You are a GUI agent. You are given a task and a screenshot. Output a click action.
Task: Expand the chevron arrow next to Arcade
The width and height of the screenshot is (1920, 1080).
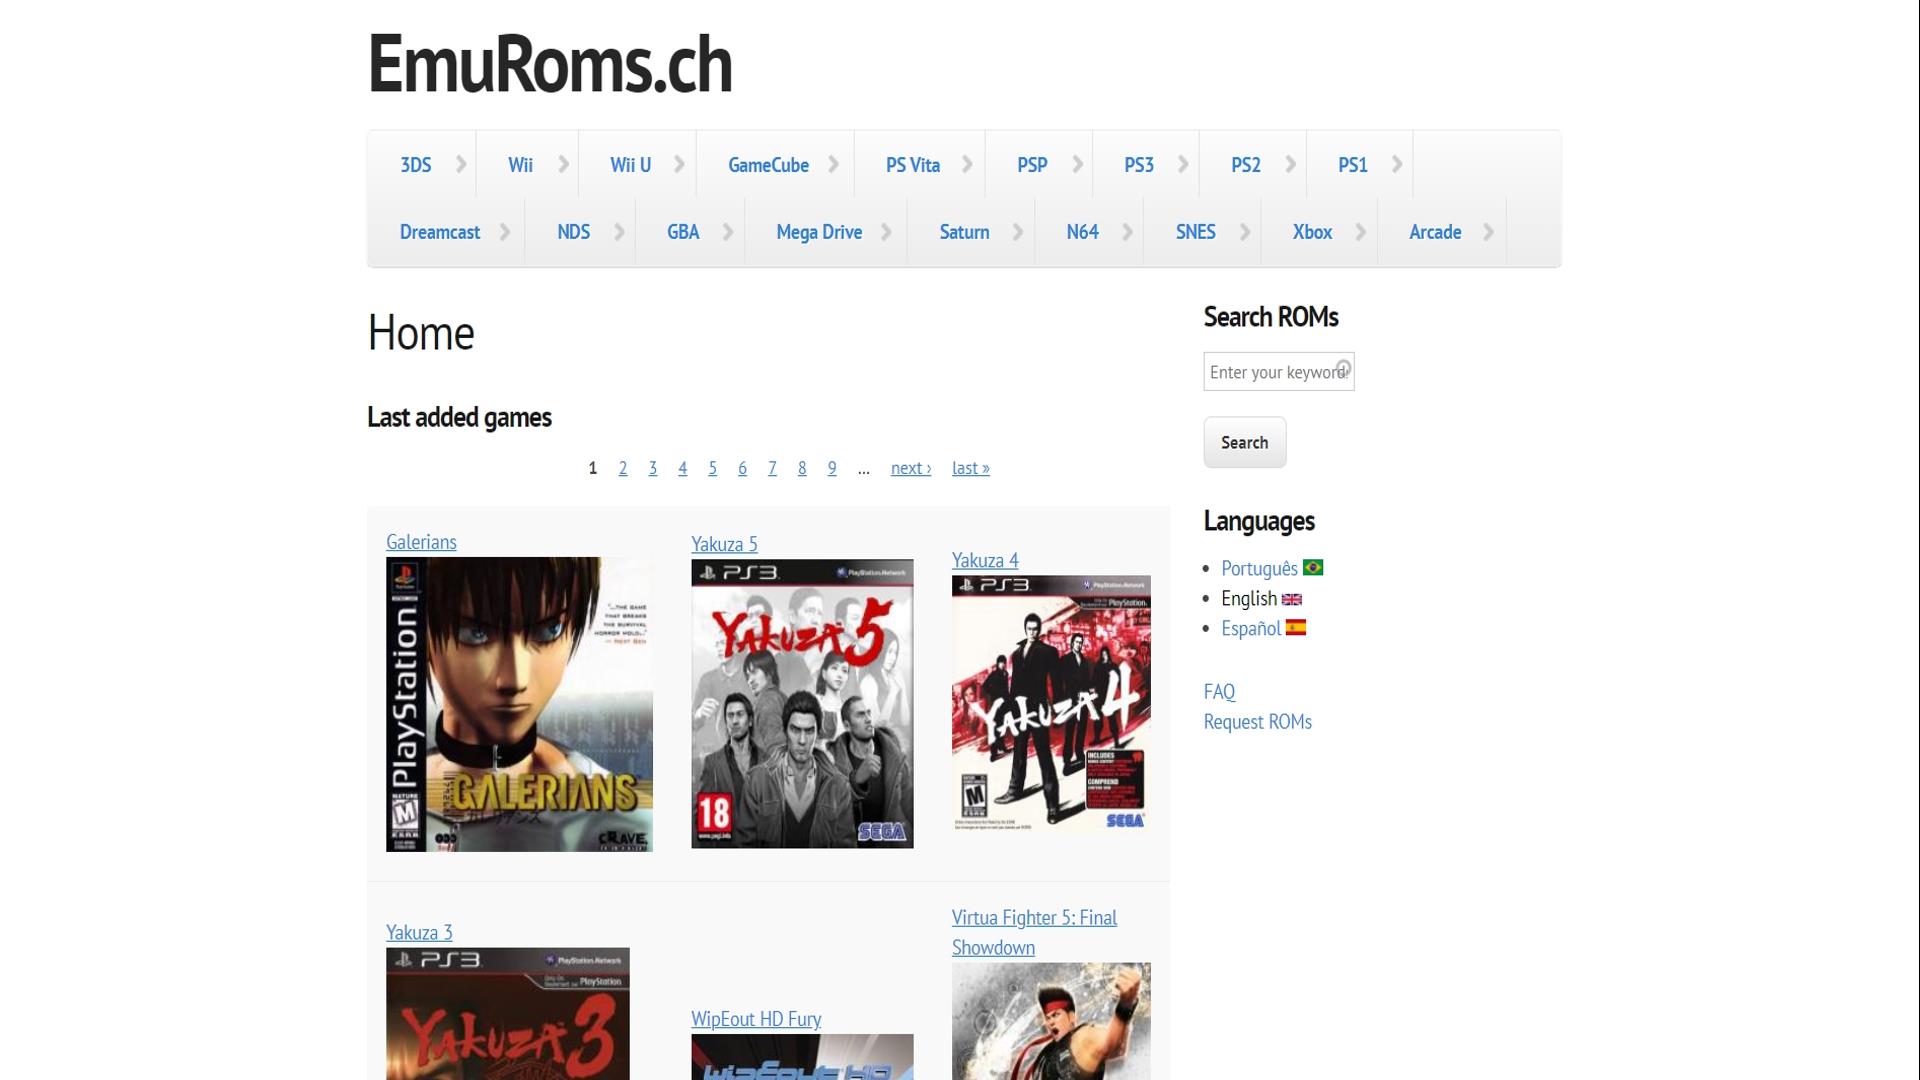click(1488, 231)
